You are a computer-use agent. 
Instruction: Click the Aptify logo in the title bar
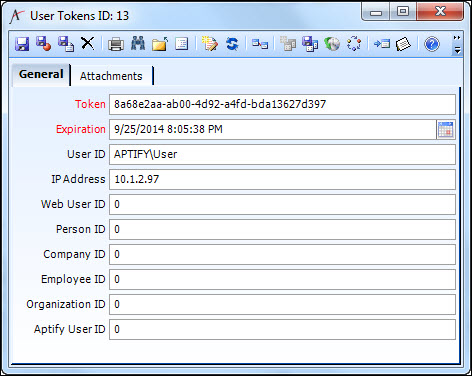(17, 16)
